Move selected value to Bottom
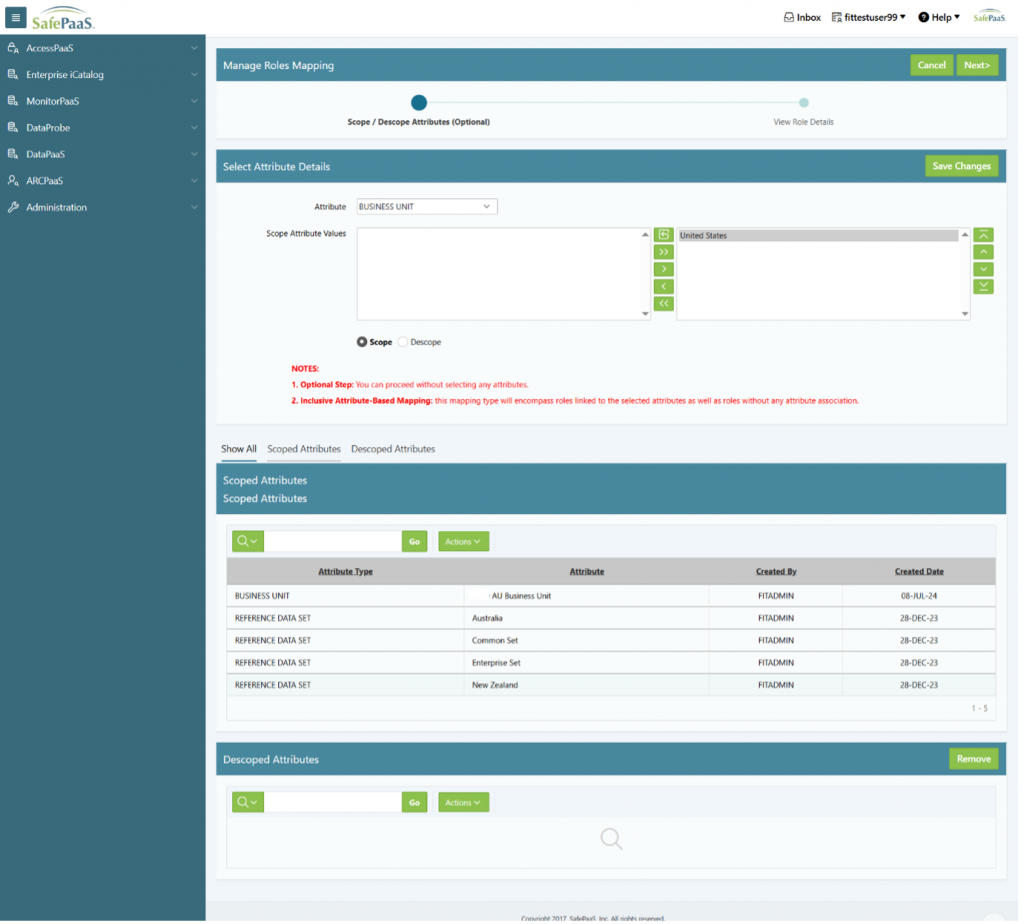The width and height of the screenshot is (1024, 924). tap(984, 286)
